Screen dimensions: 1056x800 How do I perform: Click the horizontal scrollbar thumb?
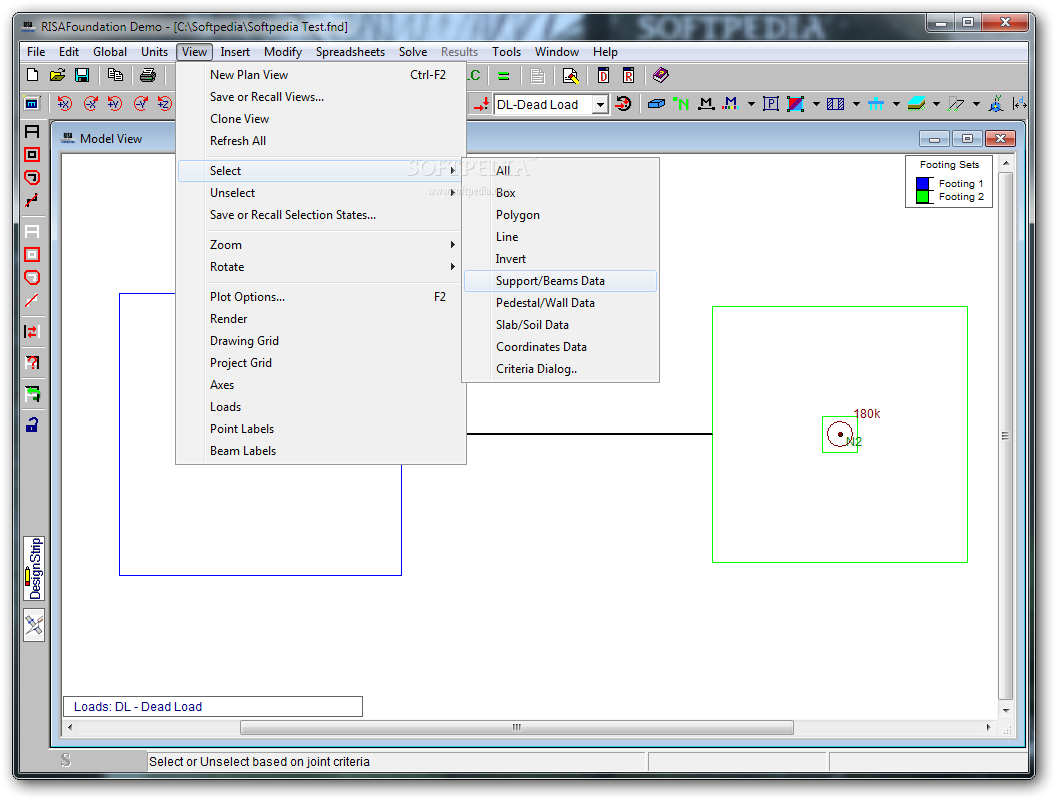tap(517, 727)
